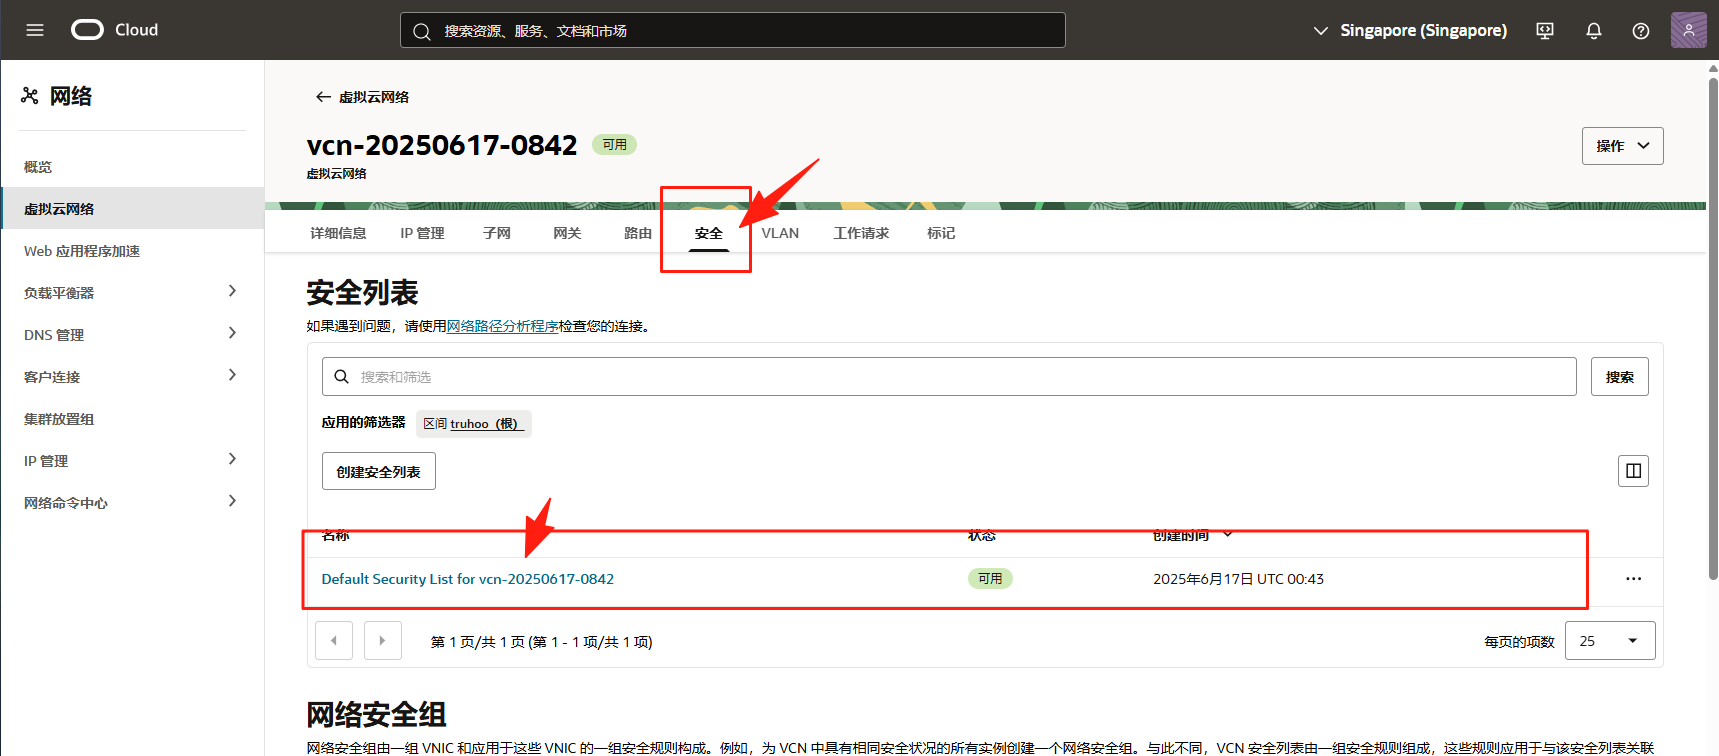Click the 创建安全列表 button
1719x756 pixels.
[378, 472]
